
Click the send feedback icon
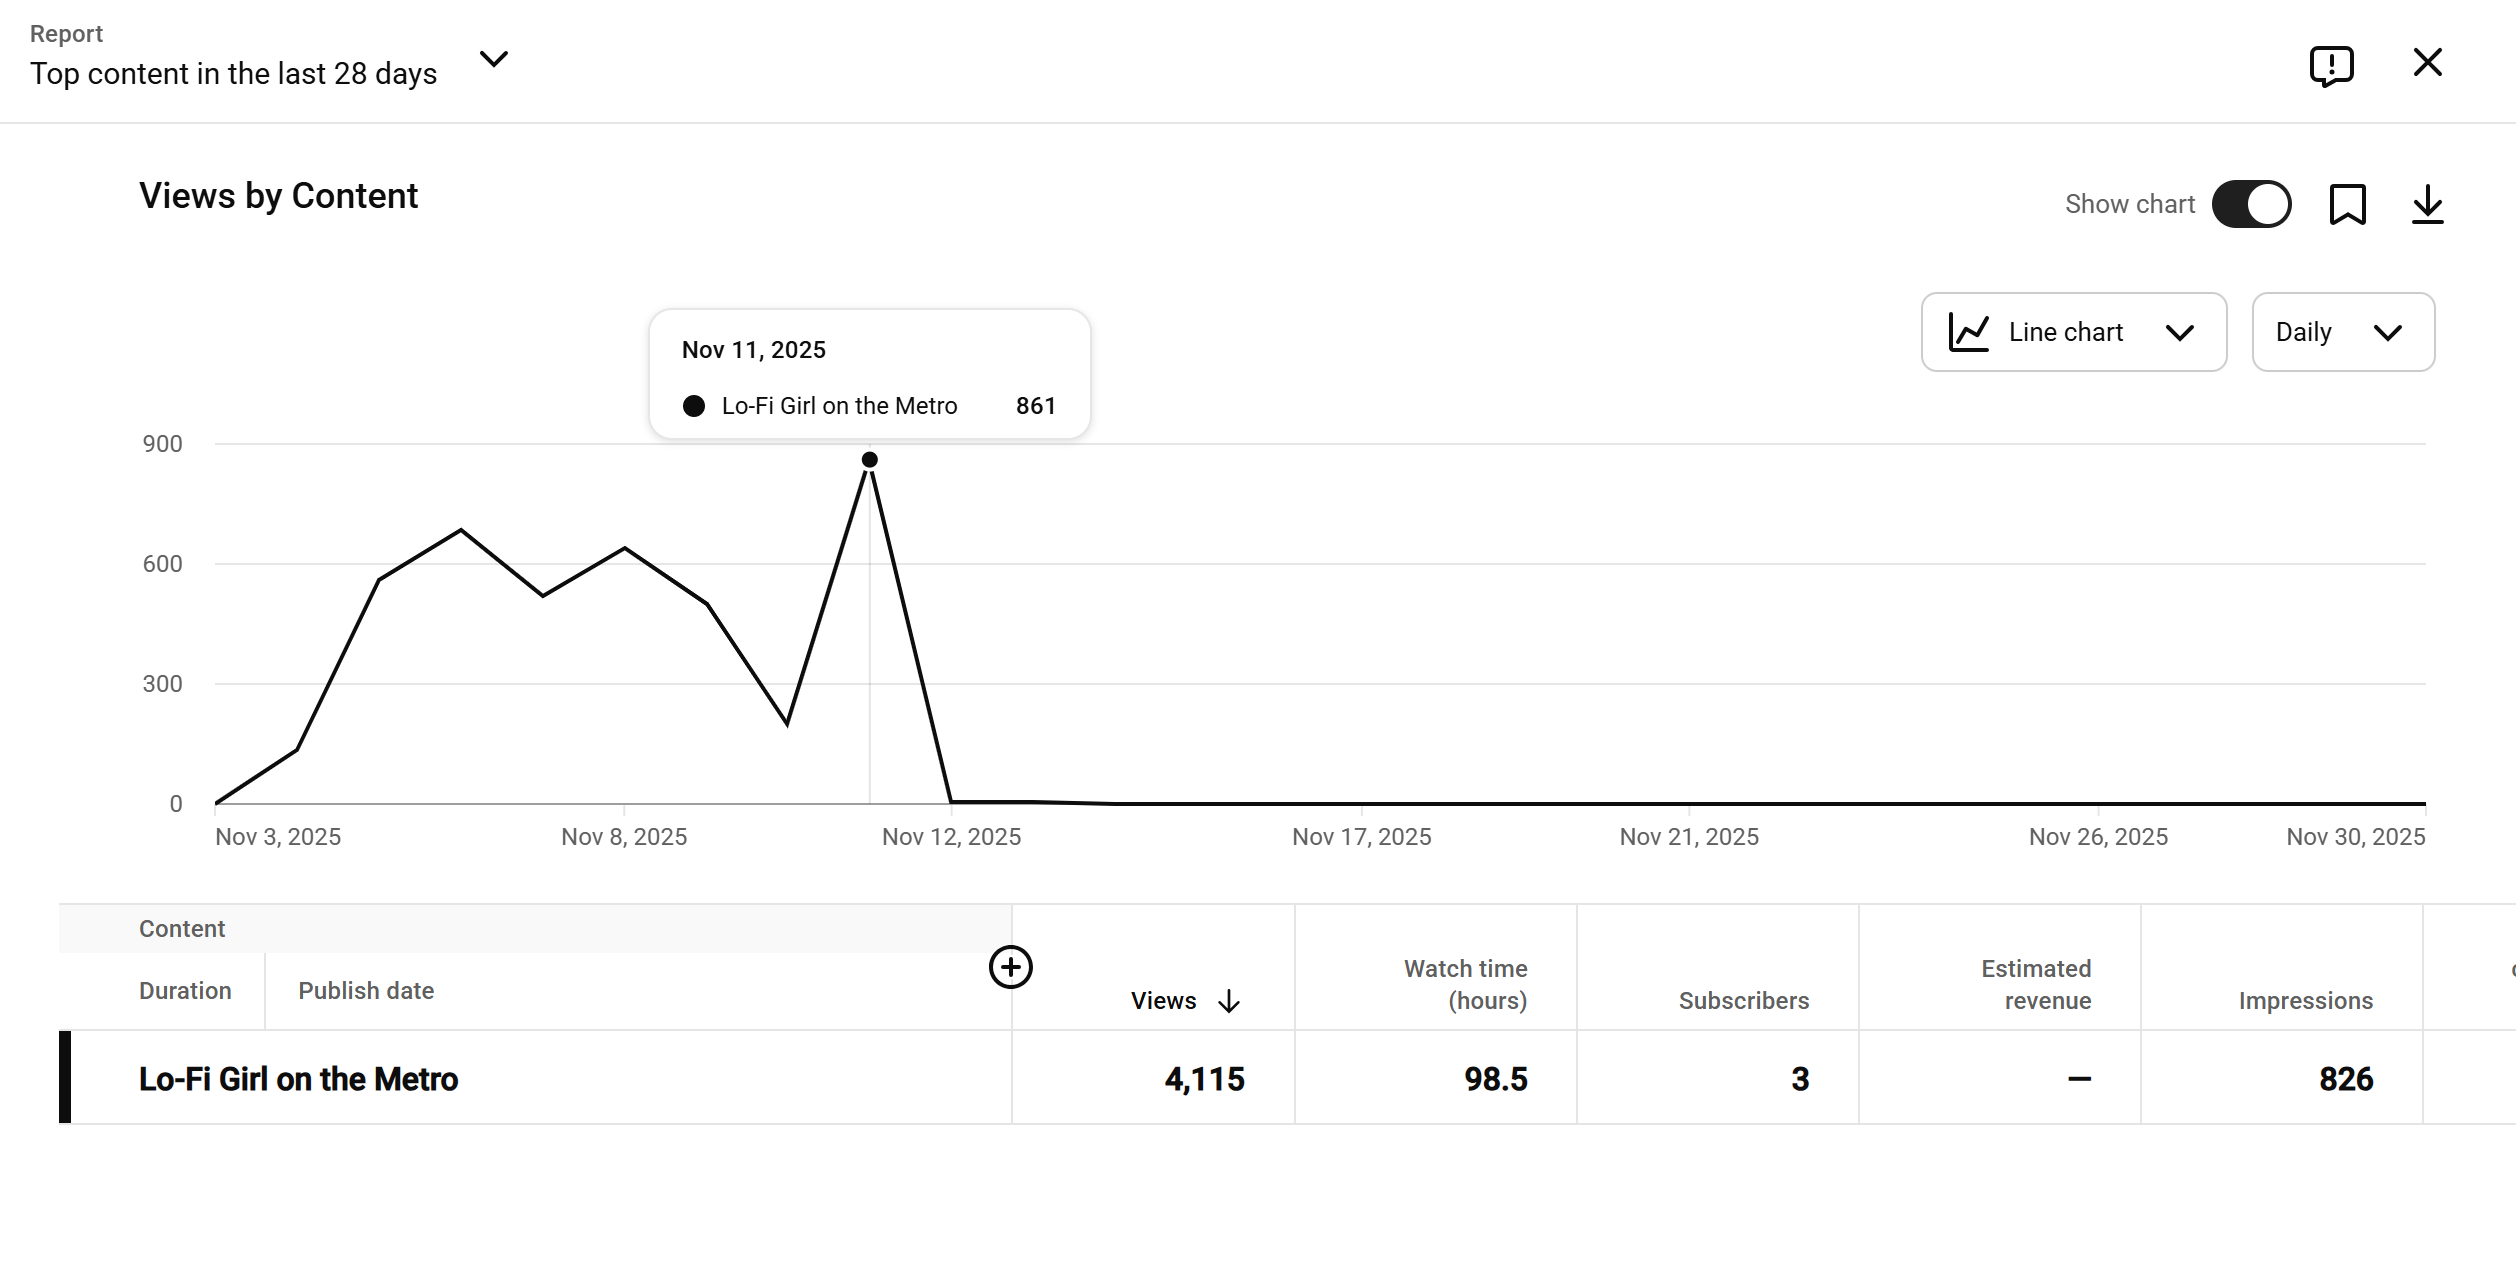pyautogui.click(x=2331, y=66)
